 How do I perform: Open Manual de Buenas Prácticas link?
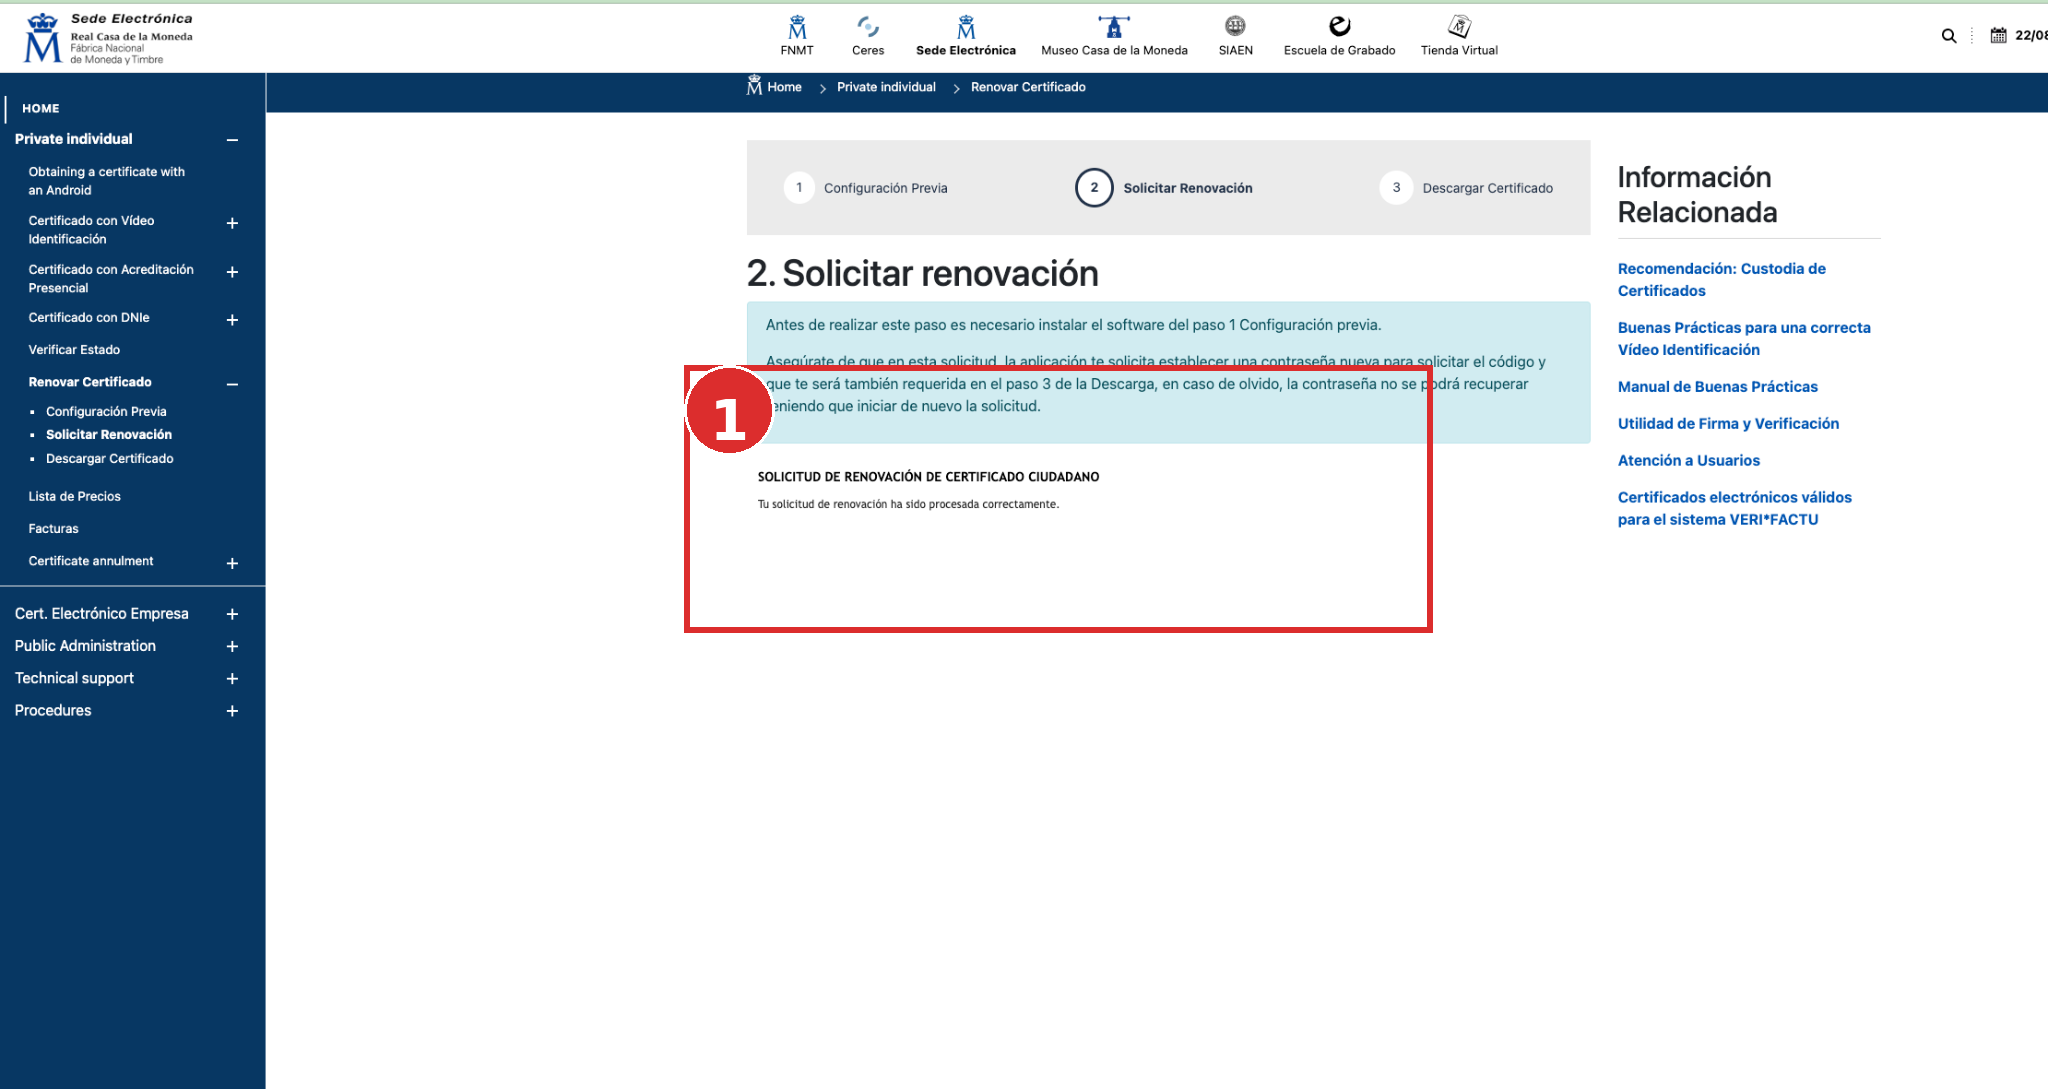pos(1717,387)
